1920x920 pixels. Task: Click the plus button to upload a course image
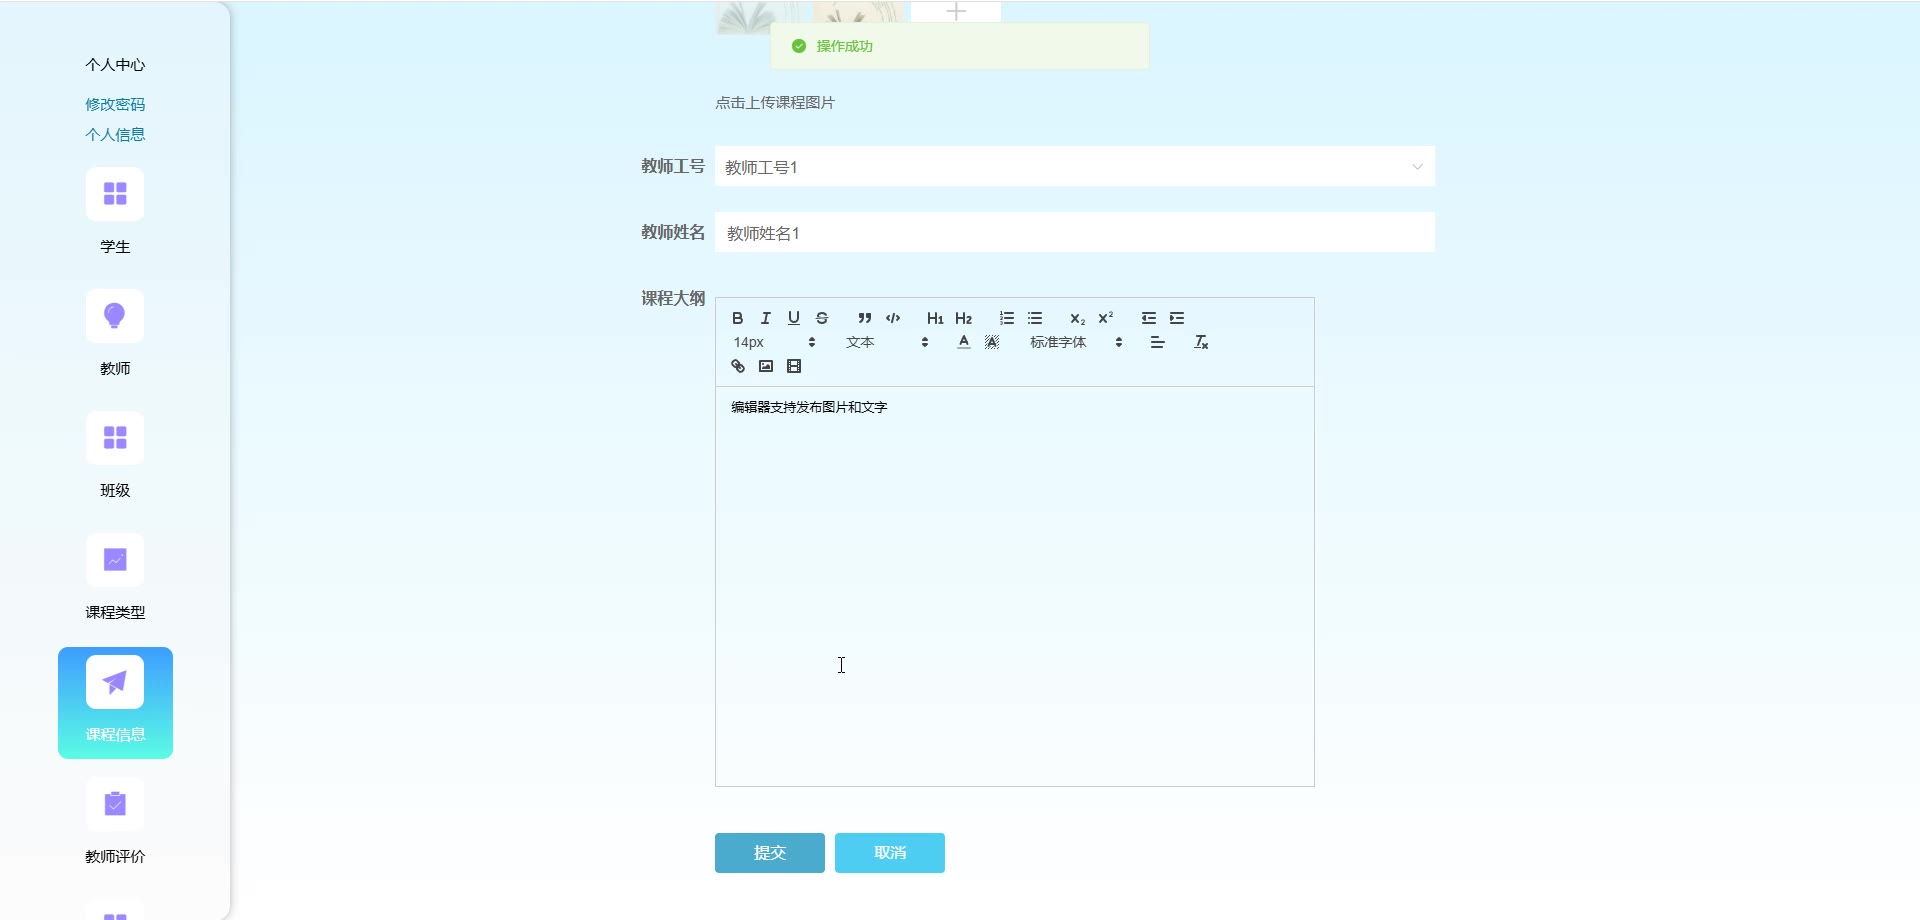(956, 11)
